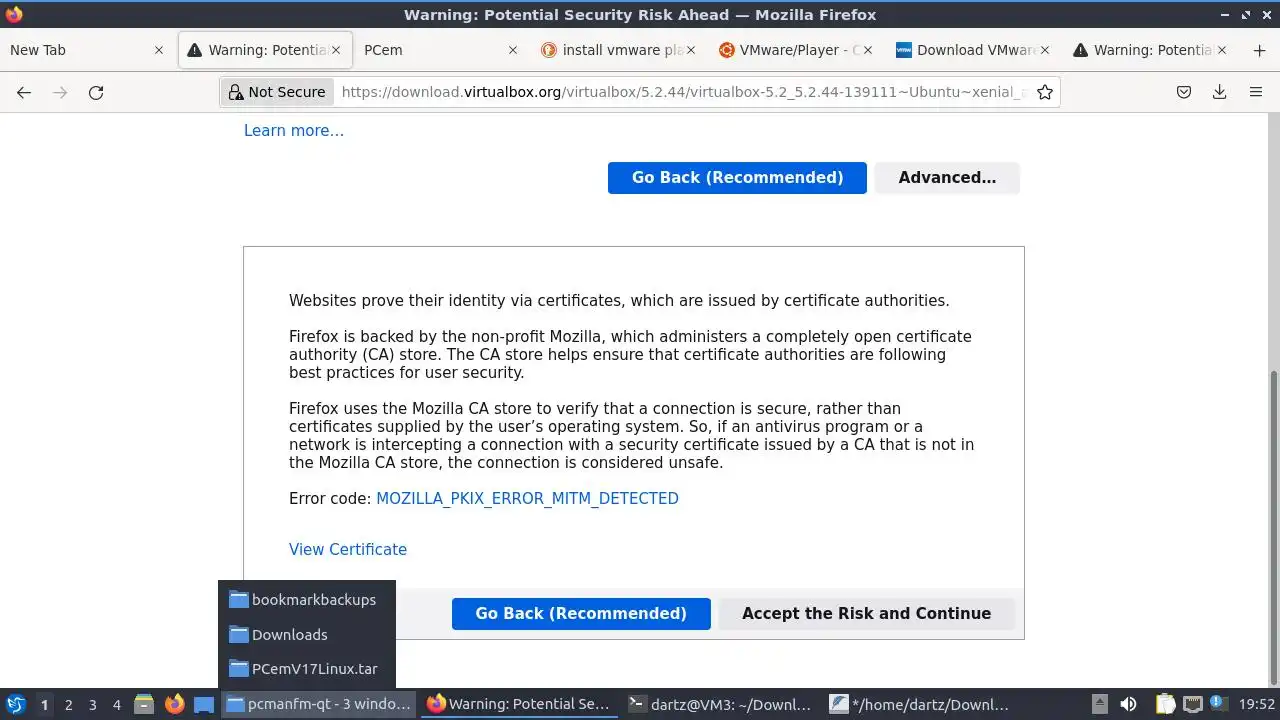Open the volume control in the tray
This screenshot has height=720, width=1280.
tap(1128, 704)
